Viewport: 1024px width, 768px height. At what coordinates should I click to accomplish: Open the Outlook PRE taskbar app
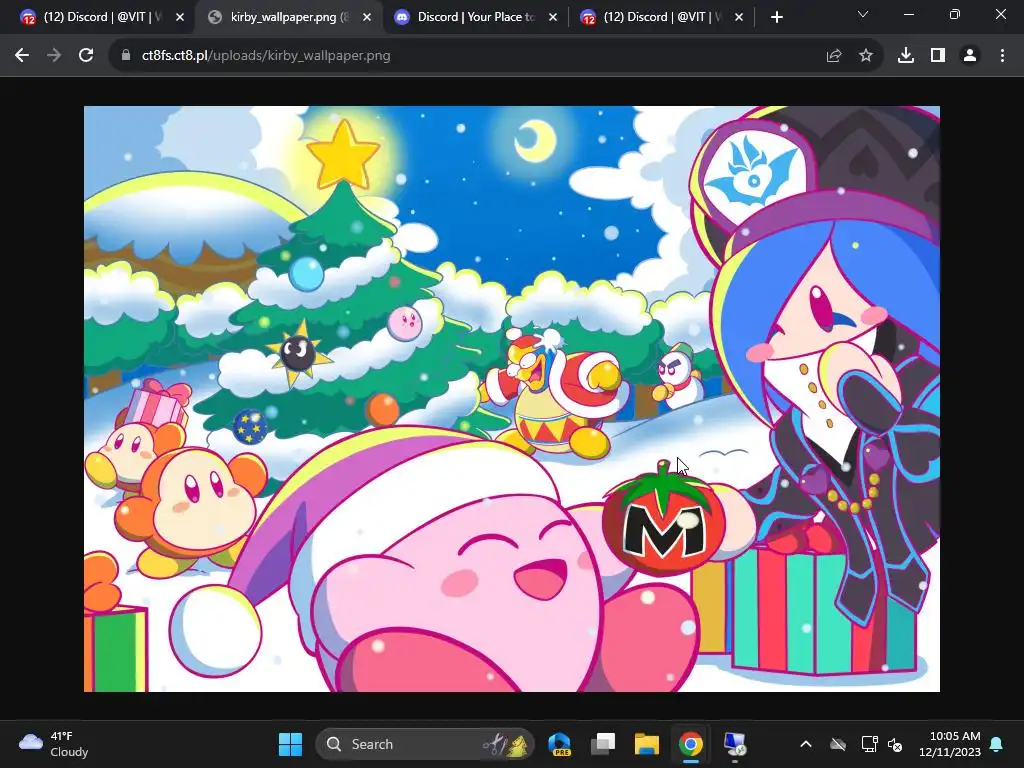click(x=560, y=744)
